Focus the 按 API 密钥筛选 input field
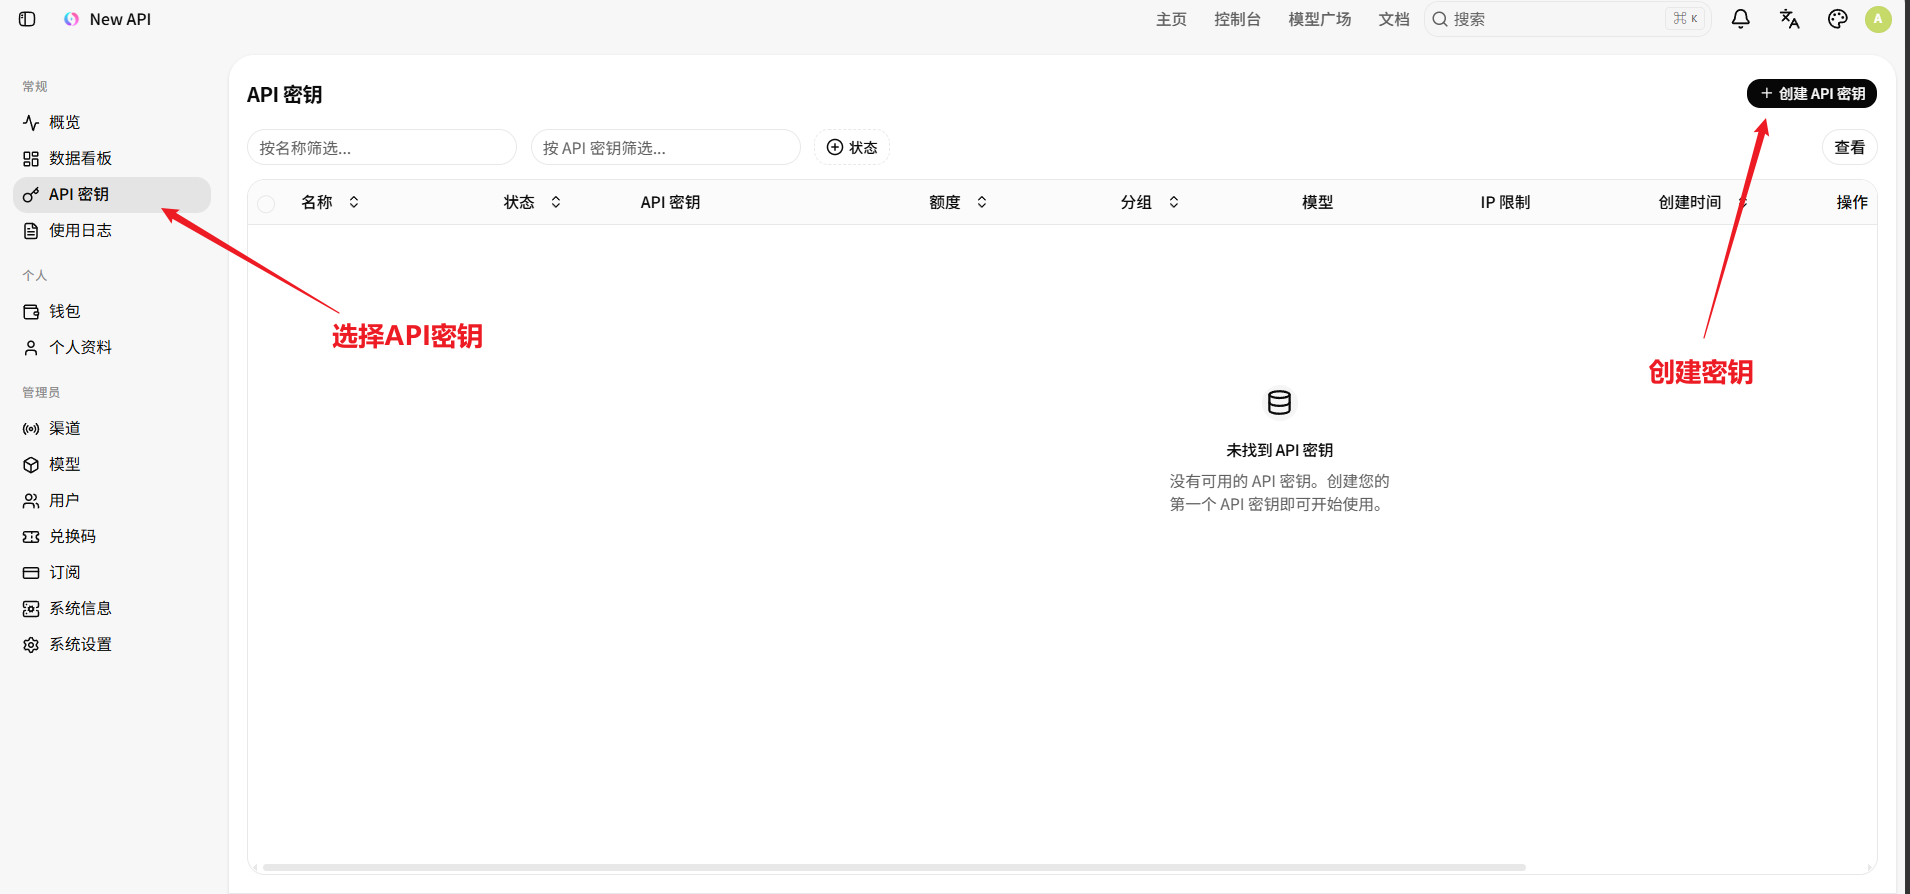 (666, 147)
